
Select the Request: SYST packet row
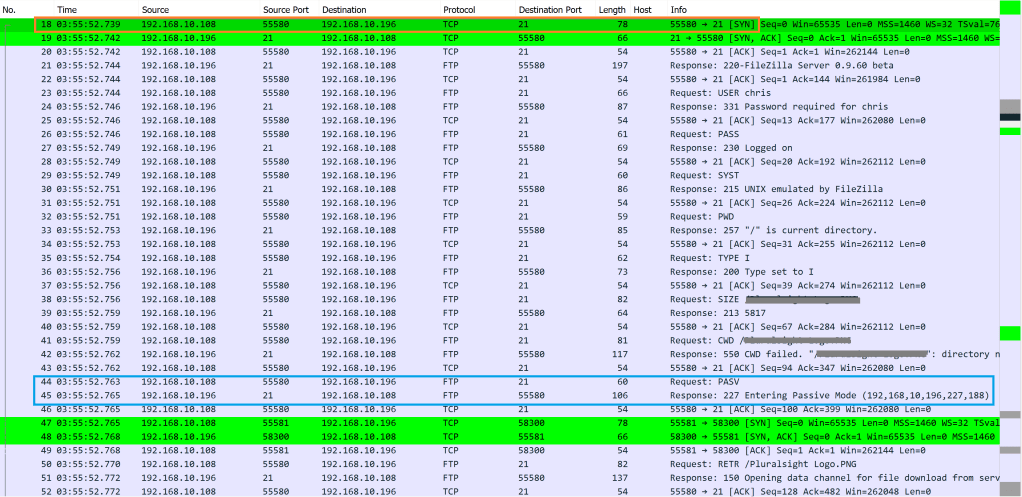tap(400, 175)
